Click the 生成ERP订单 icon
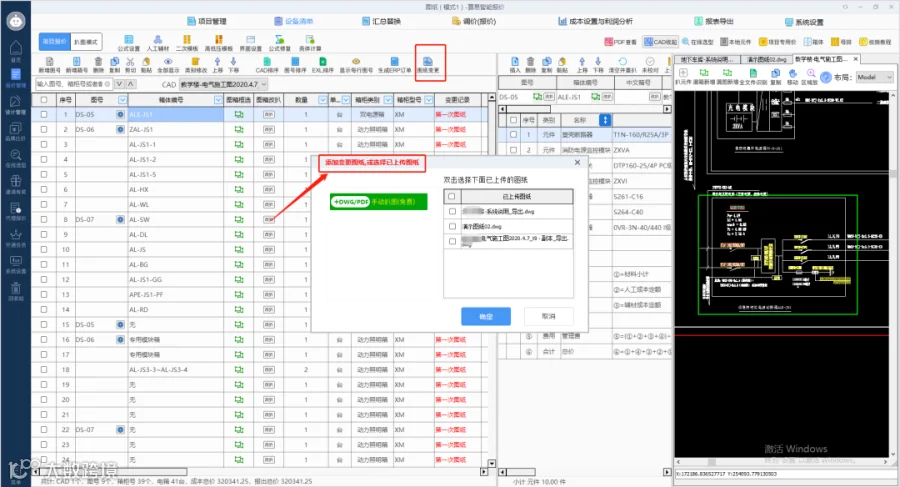The width and height of the screenshot is (900, 487). click(x=394, y=64)
